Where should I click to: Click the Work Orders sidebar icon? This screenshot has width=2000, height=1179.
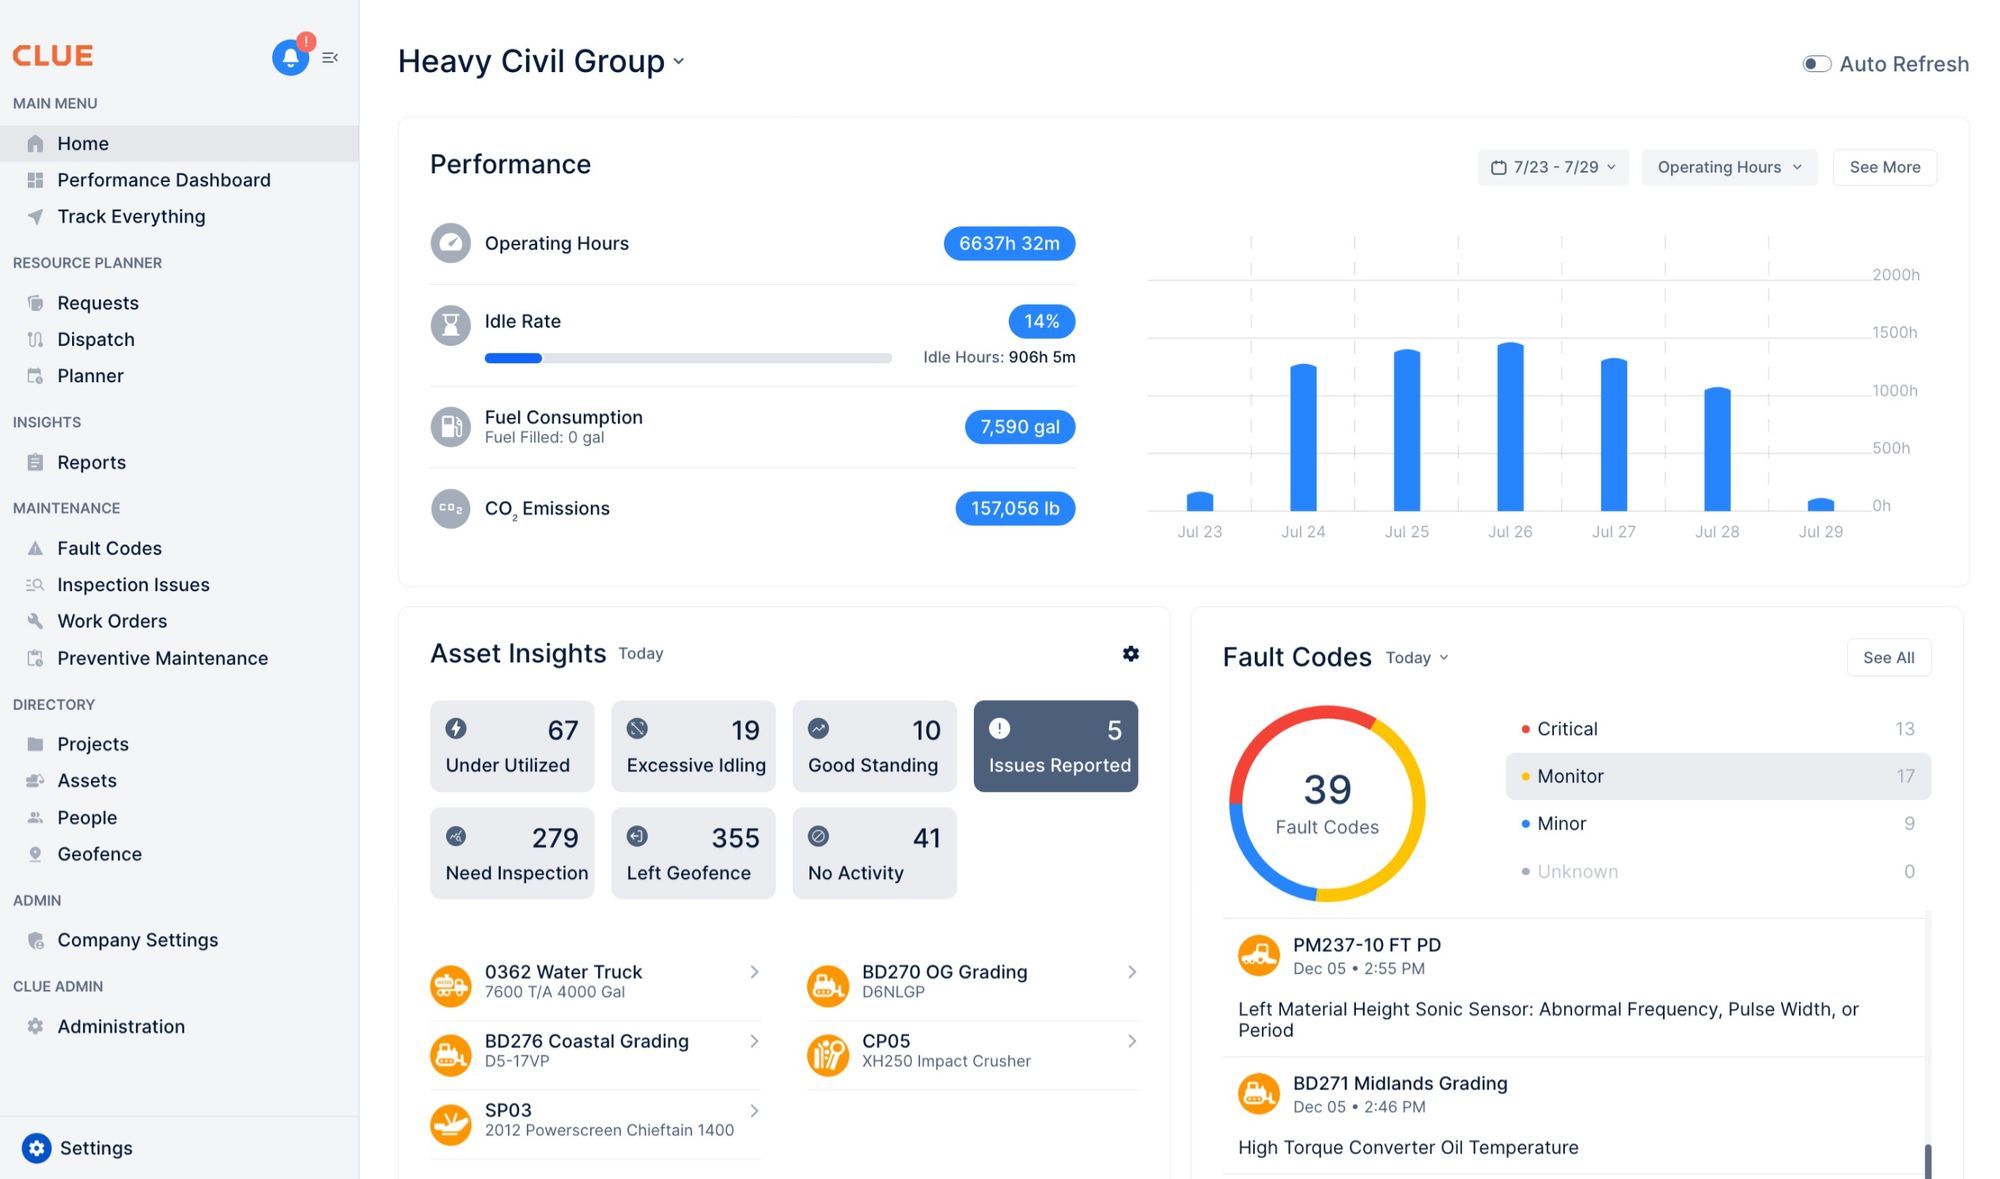(x=35, y=620)
